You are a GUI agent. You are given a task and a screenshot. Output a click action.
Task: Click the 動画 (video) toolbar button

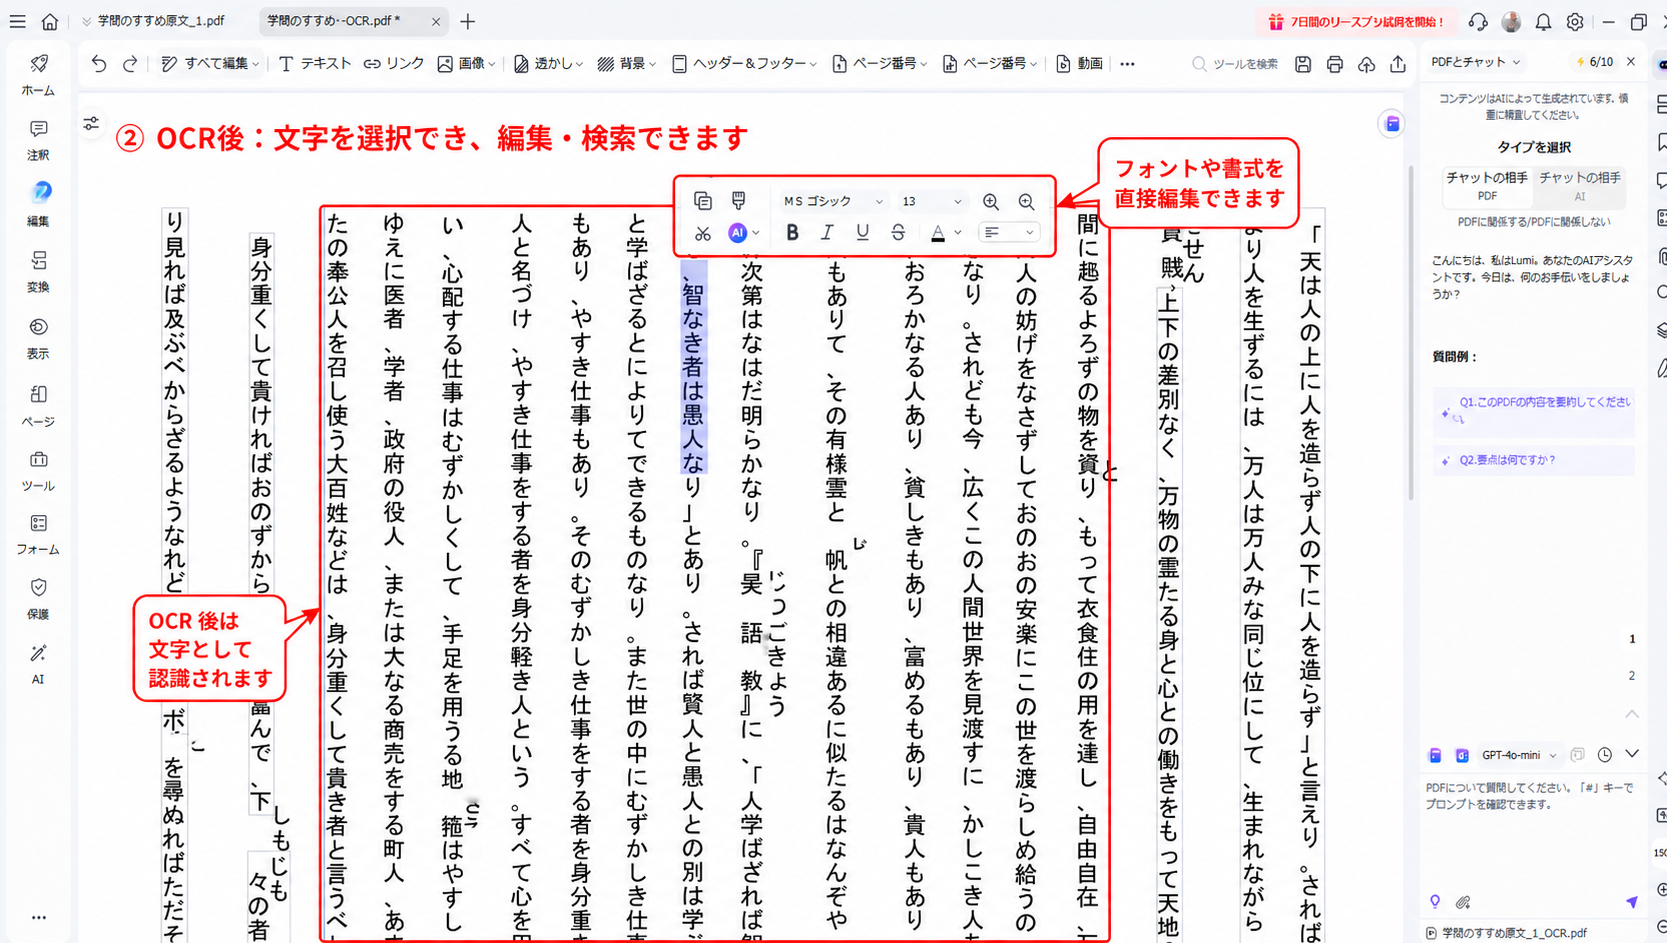click(1079, 64)
